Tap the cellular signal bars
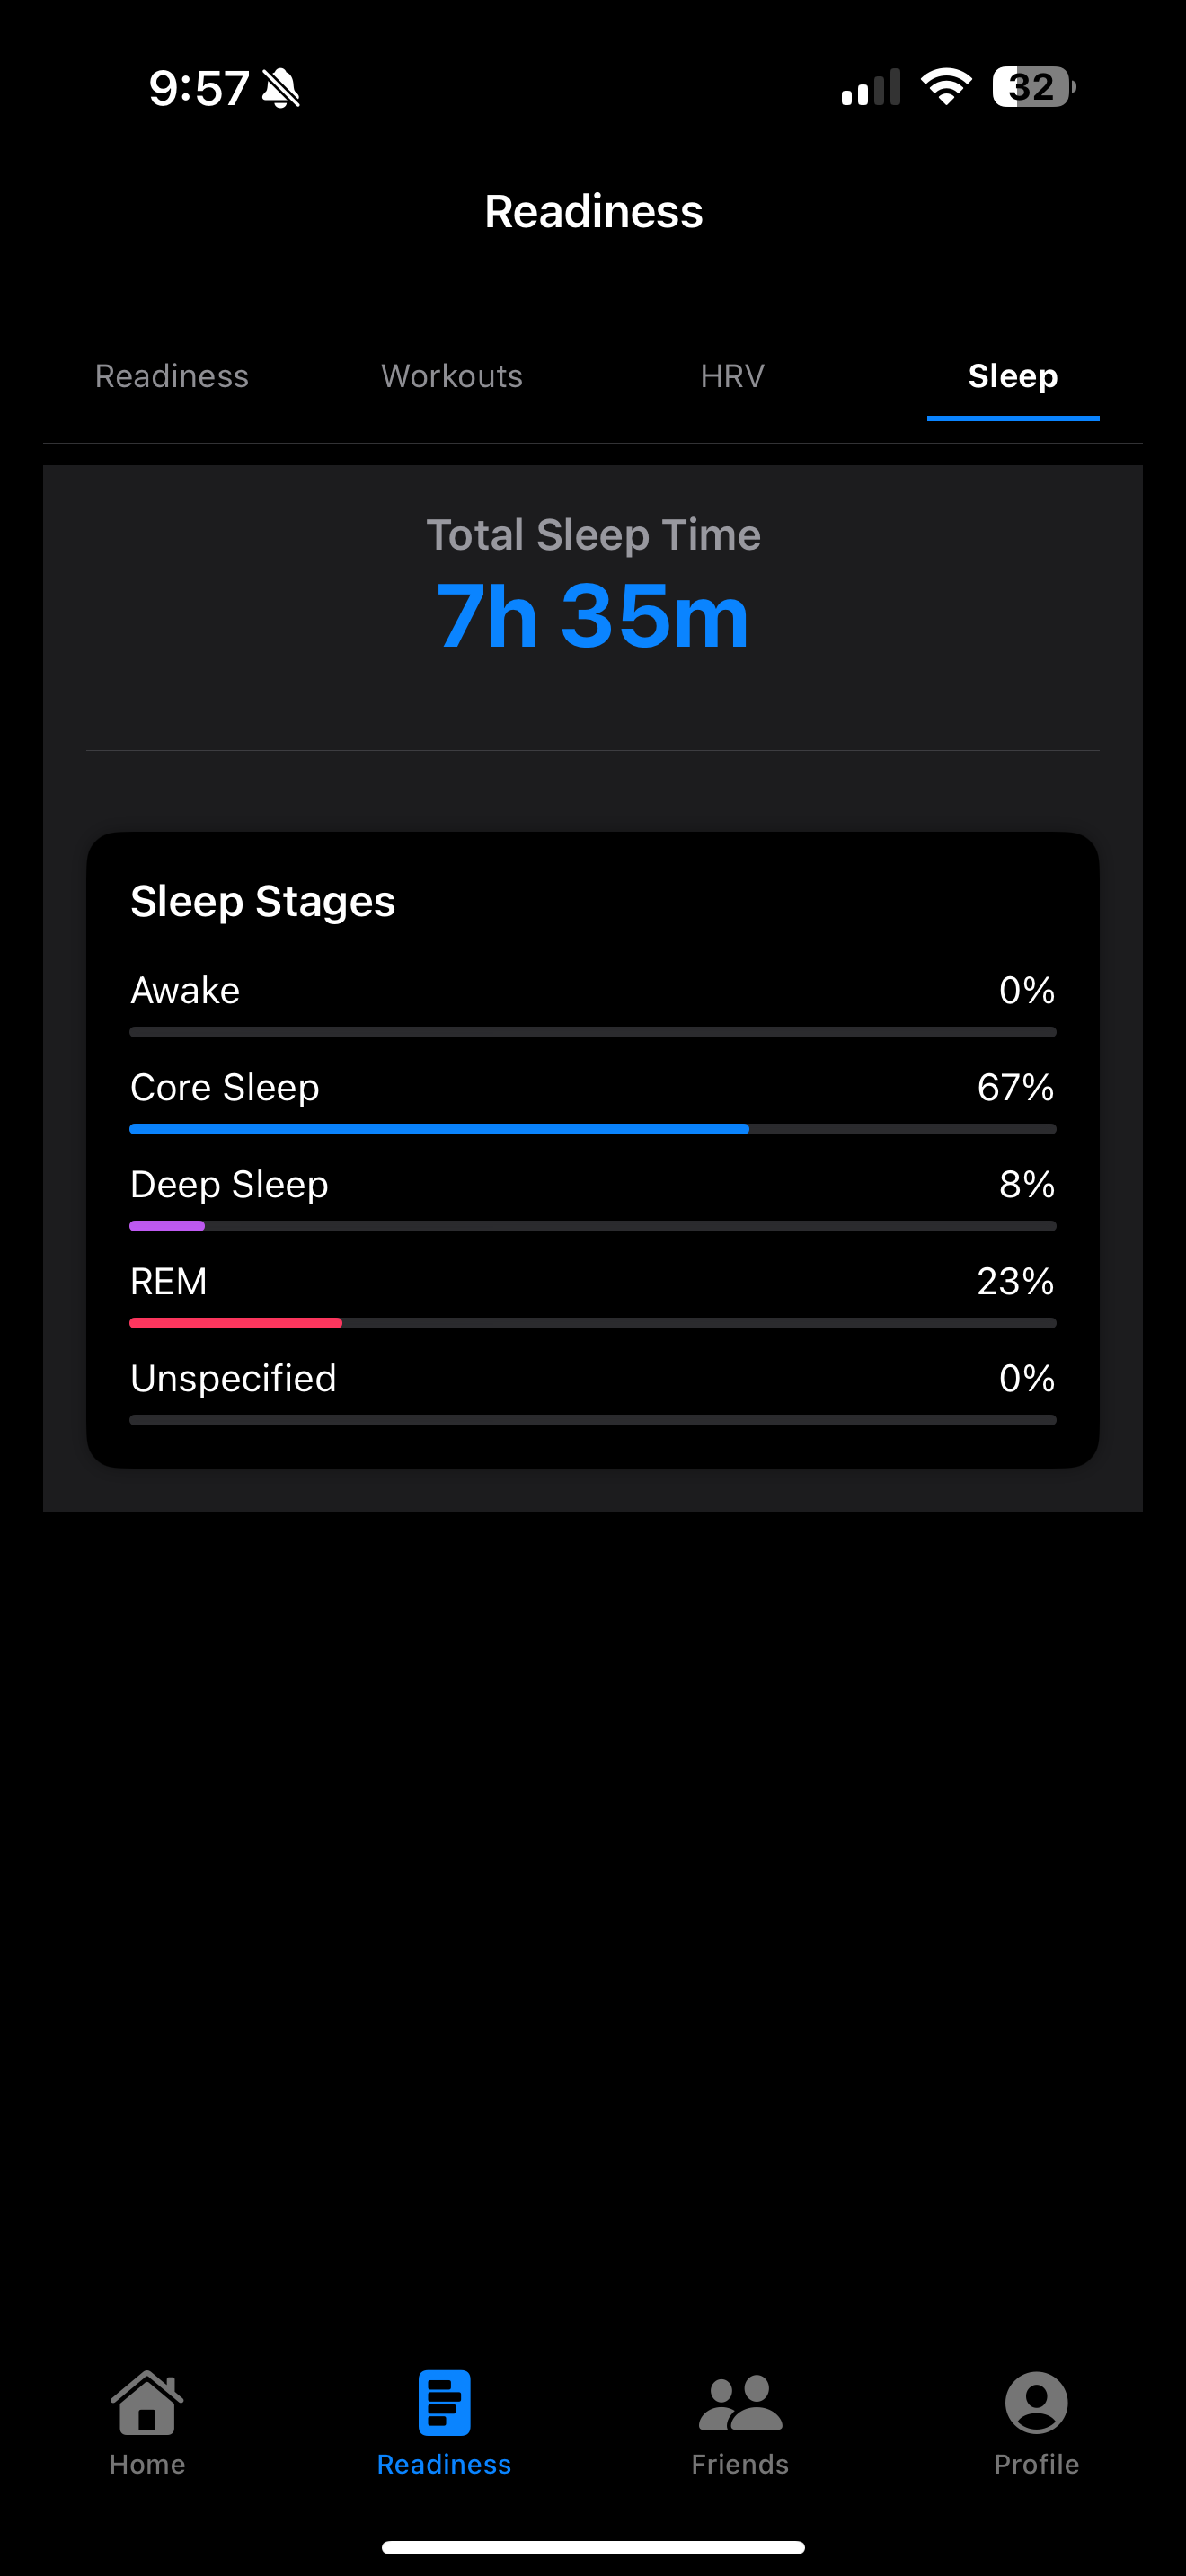Image resolution: width=1186 pixels, height=2576 pixels. (871, 87)
